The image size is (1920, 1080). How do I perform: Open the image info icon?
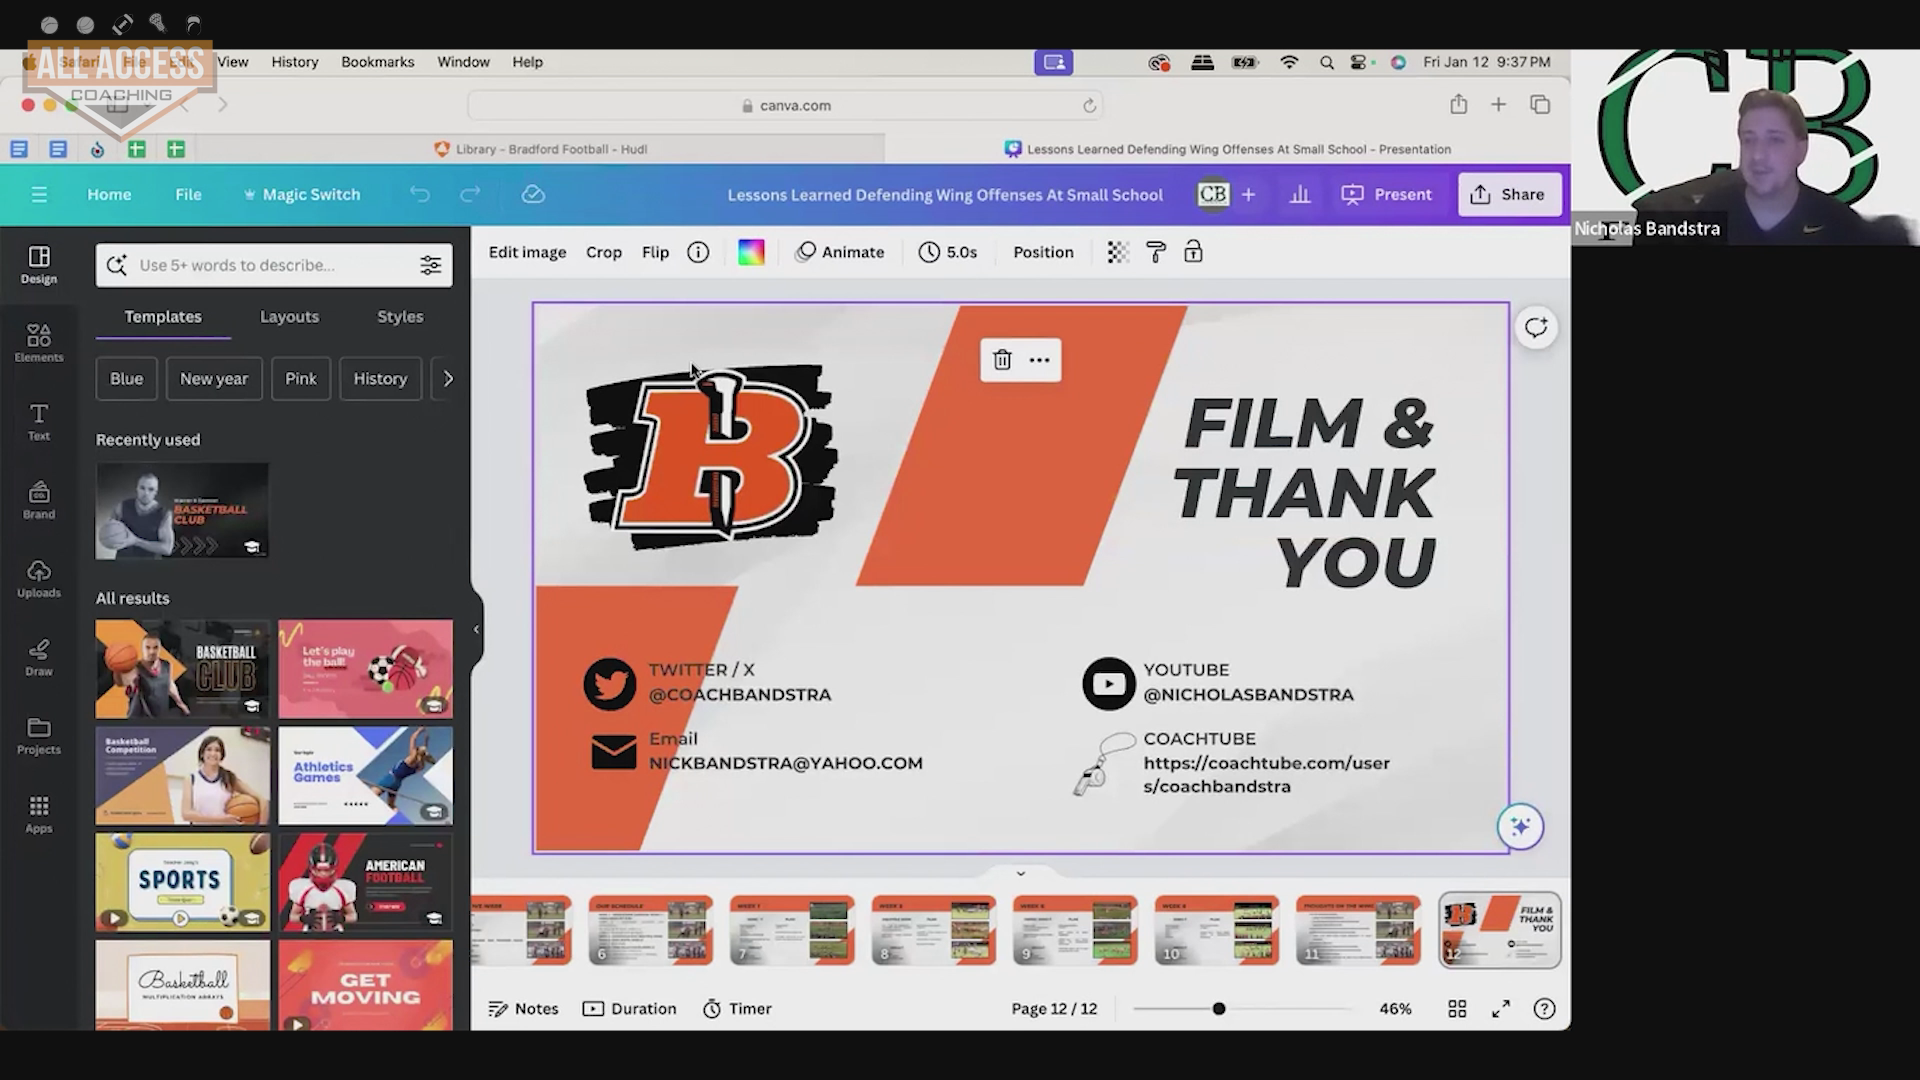[698, 252]
